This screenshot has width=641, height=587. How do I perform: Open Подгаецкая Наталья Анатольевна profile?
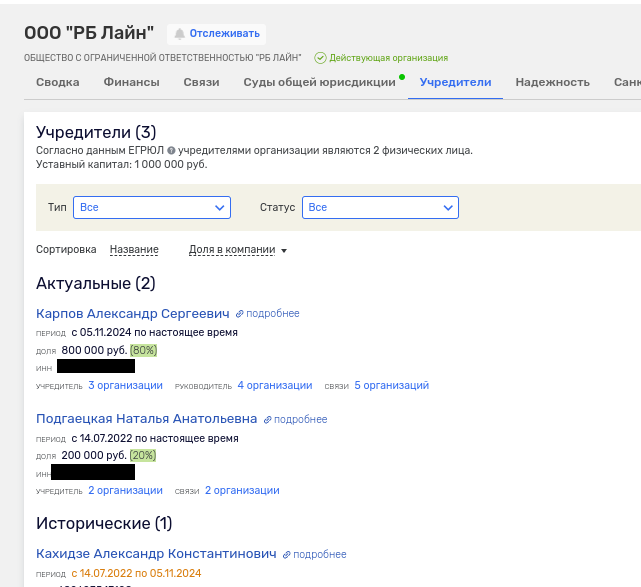point(146,419)
